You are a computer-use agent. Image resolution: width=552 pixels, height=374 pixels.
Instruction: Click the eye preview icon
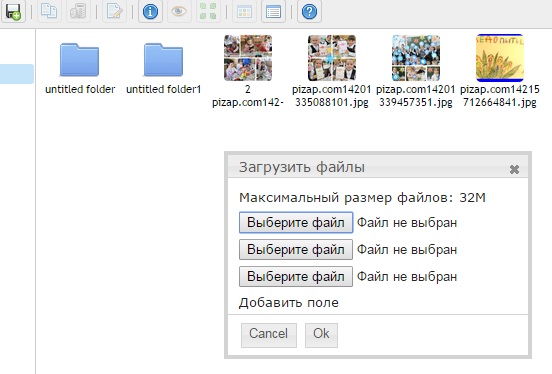pos(179,12)
